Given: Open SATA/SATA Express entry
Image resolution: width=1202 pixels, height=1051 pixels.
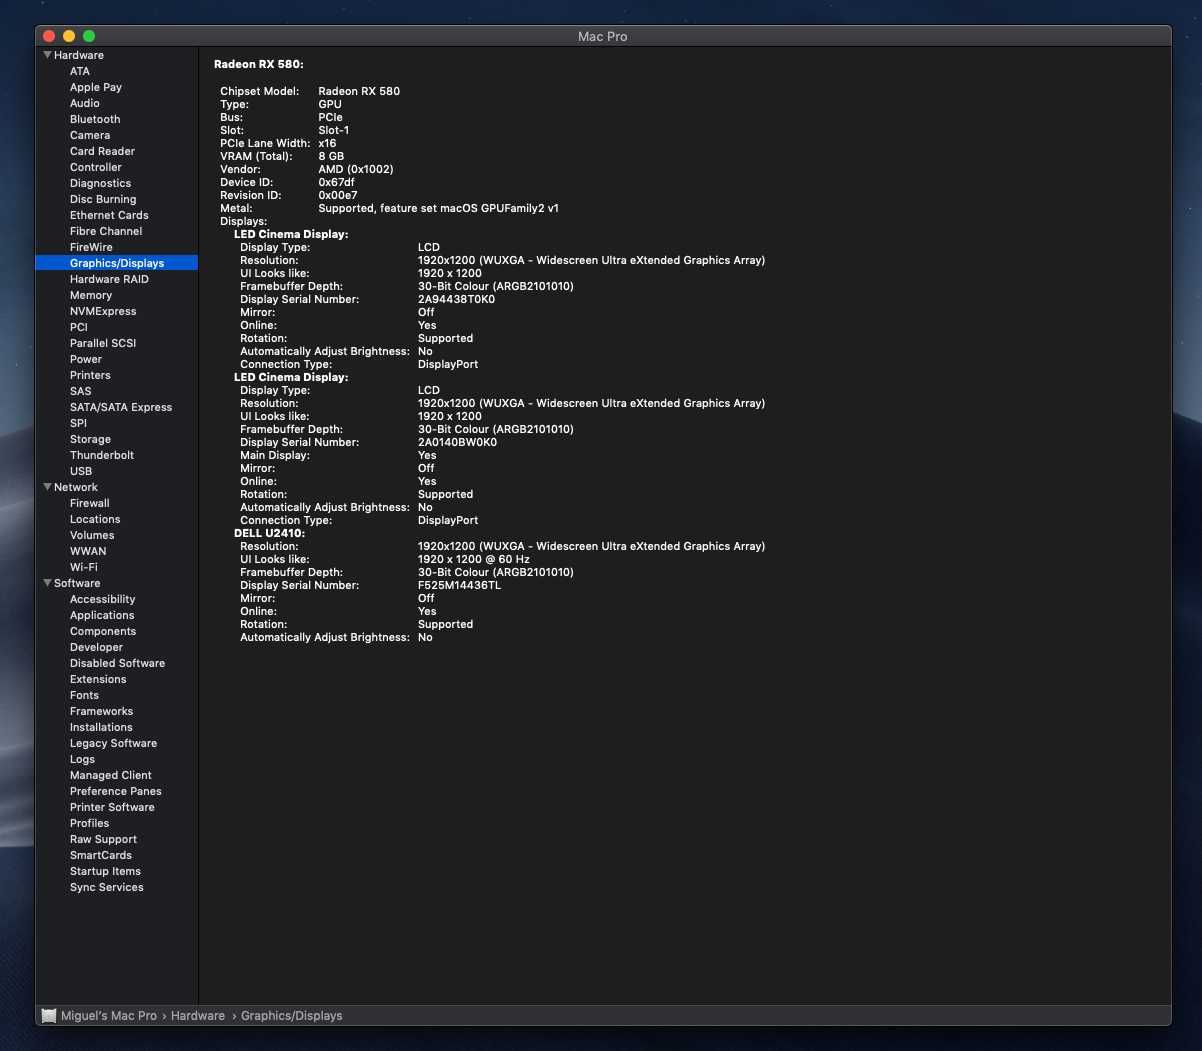Looking at the screenshot, I should pyautogui.click(x=121, y=407).
